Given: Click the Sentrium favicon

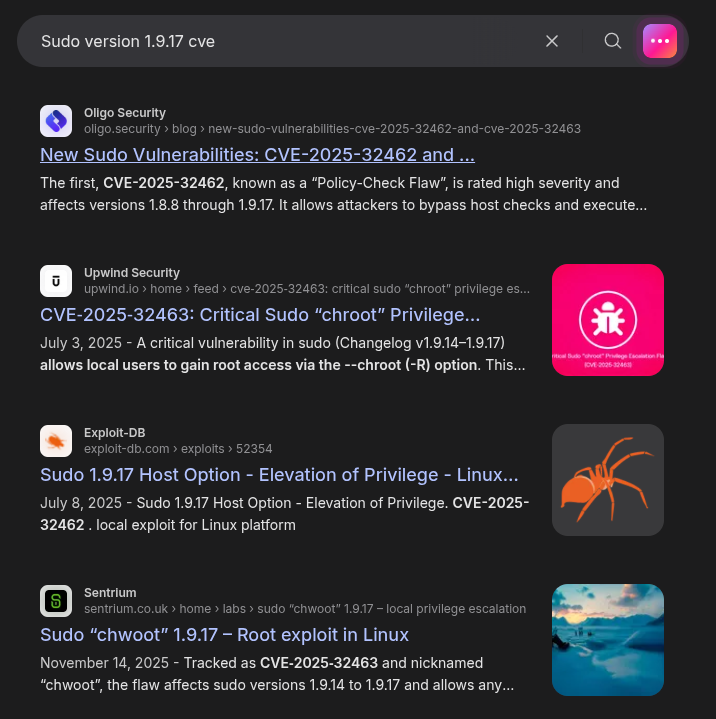Looking at the screenshot, I should 56,601.
